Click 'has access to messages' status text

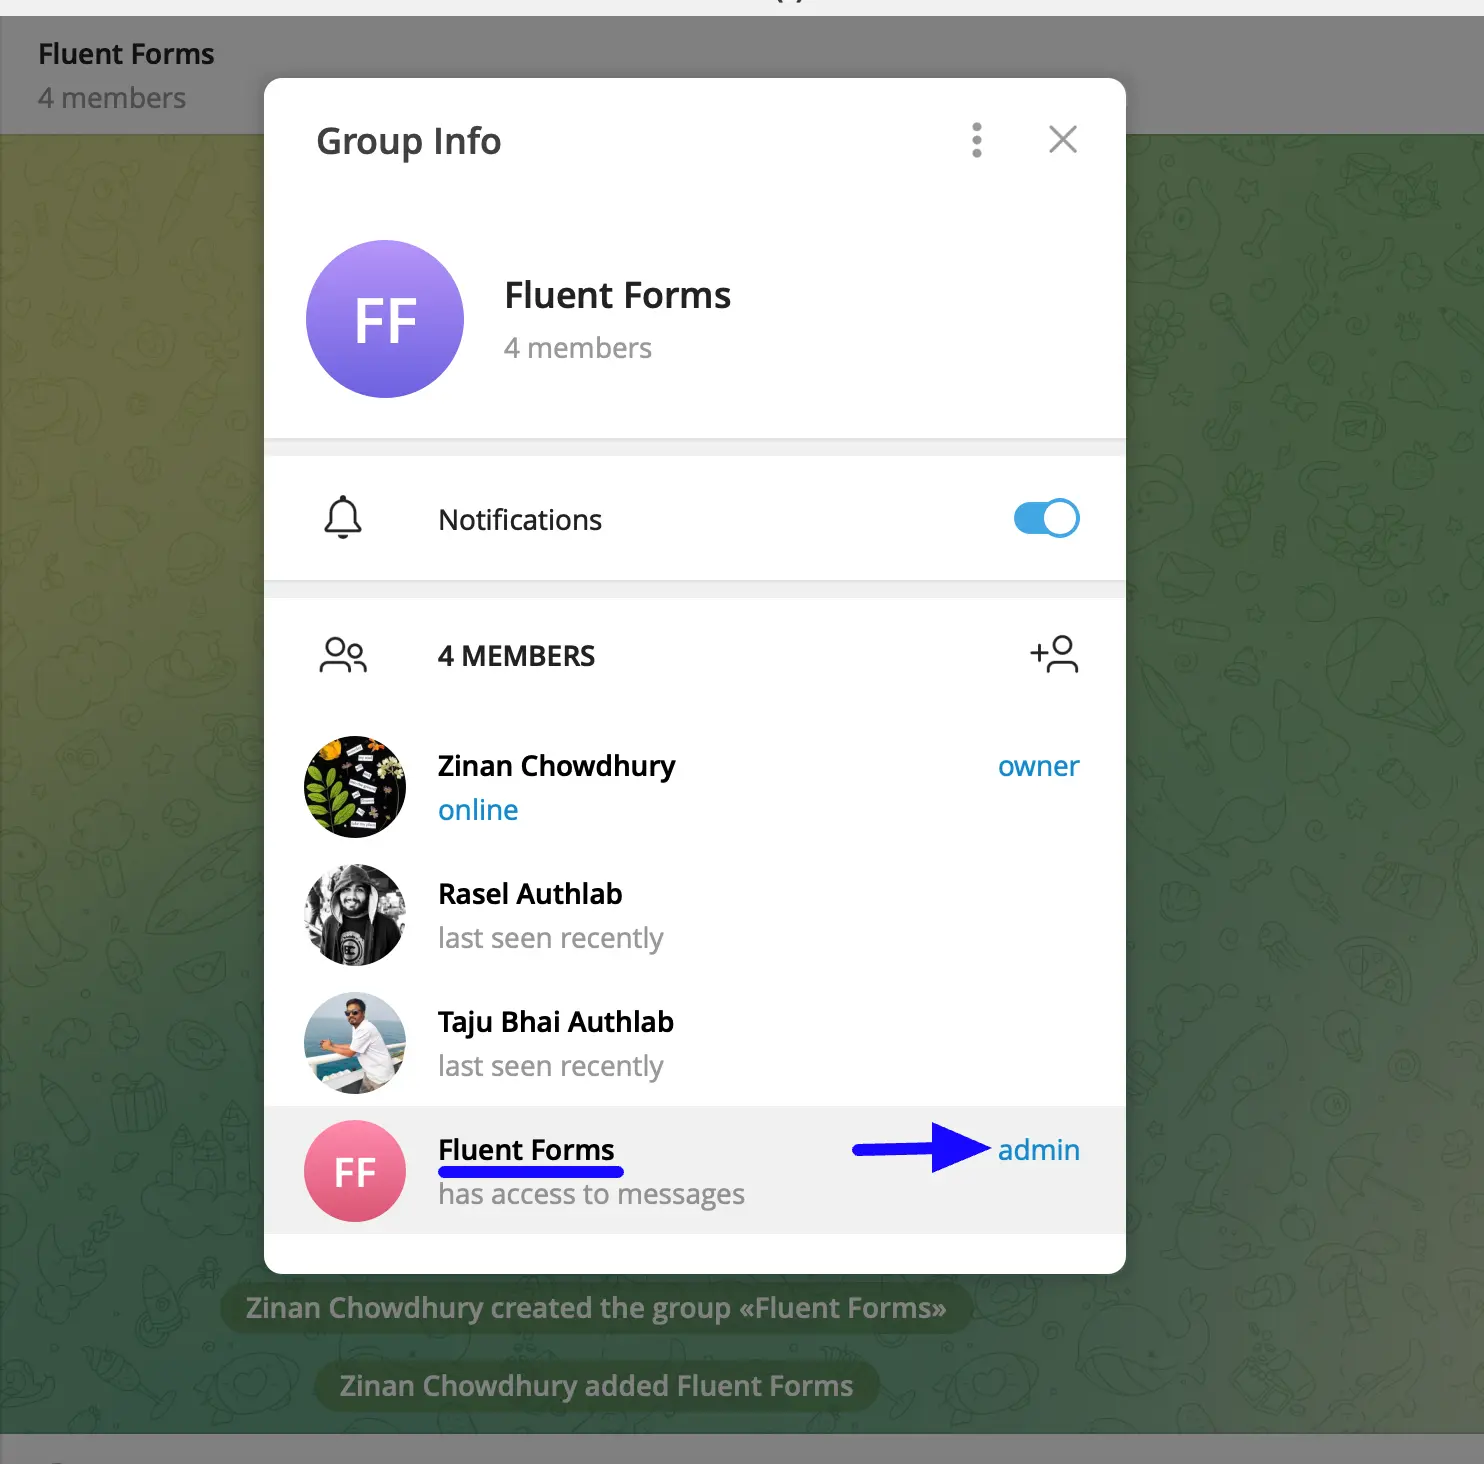[591, 1194]
